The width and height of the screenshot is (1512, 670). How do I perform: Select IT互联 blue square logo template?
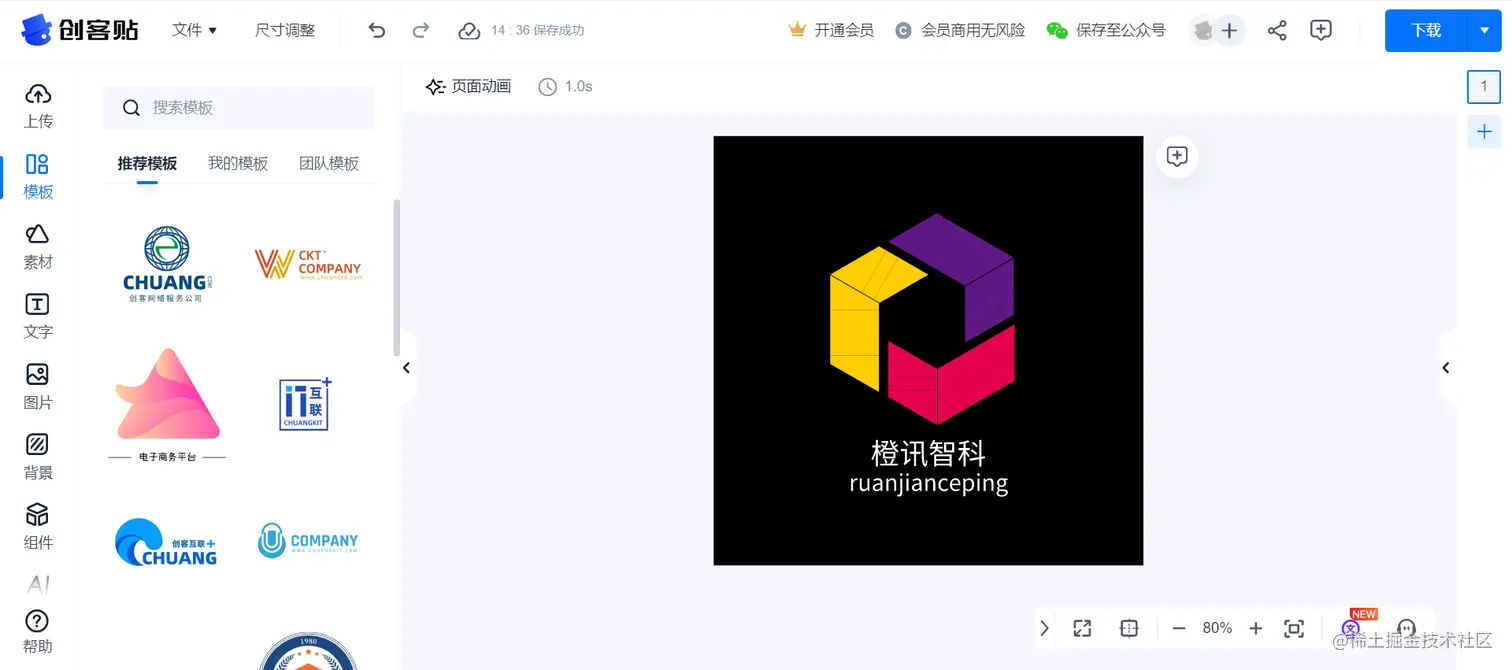point(305,404)
